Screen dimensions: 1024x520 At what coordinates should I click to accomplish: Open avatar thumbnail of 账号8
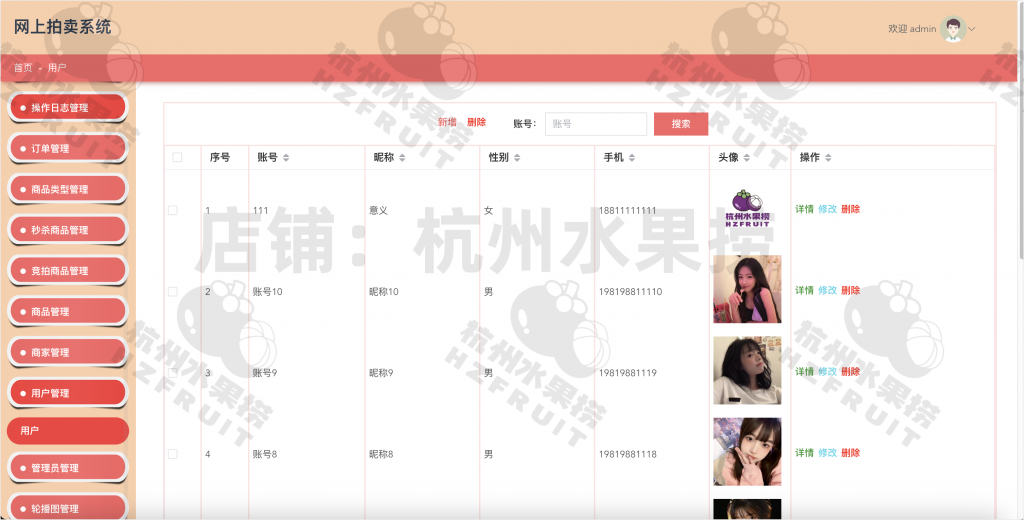[747, 451]
